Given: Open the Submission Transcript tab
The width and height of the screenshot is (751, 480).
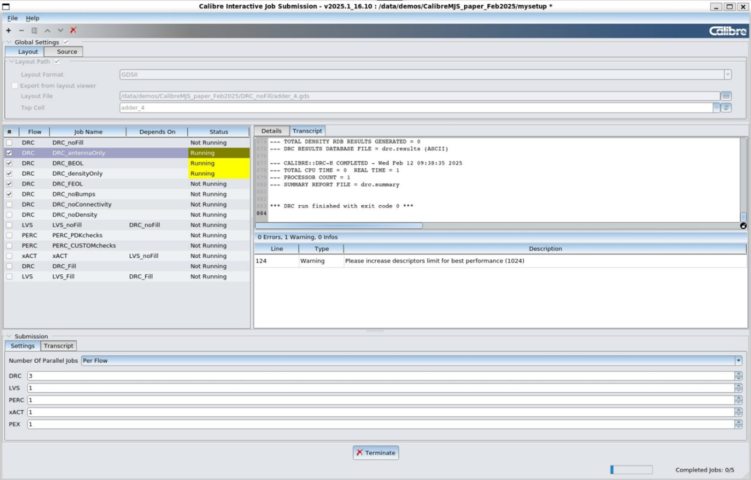Looking at the screenshot, I should tap(58, 346).
